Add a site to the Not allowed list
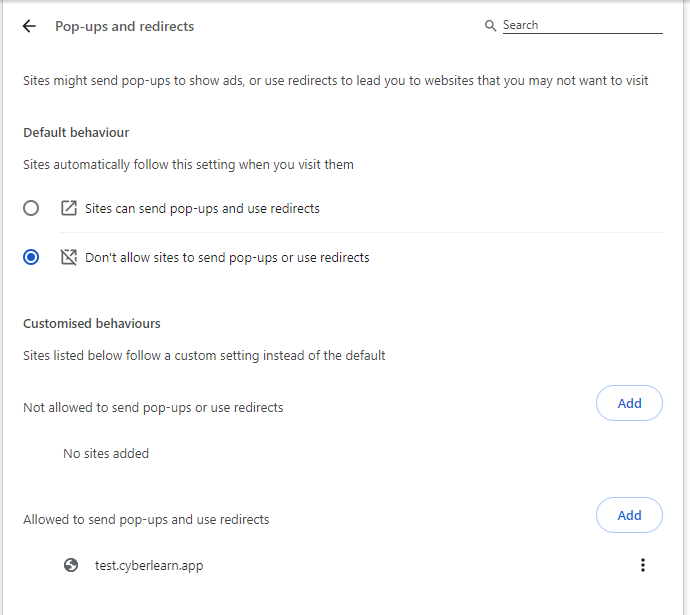This screenshot has height=615, width=690. tap(629, 403)
